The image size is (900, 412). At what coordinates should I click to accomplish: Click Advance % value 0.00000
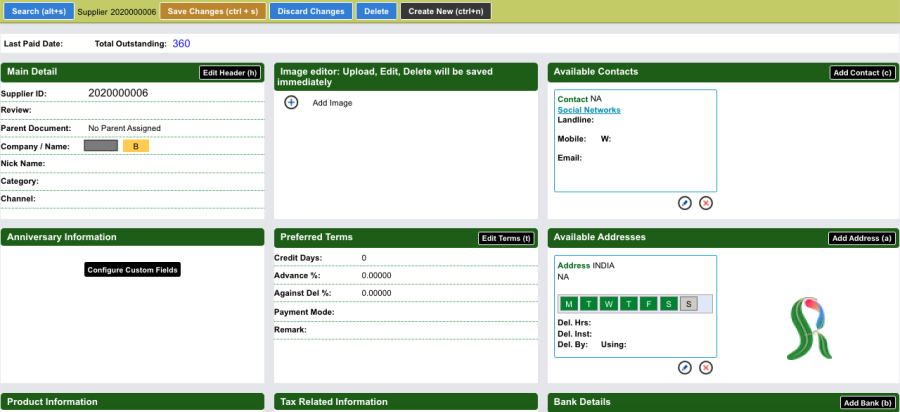[x=377, y=275]
